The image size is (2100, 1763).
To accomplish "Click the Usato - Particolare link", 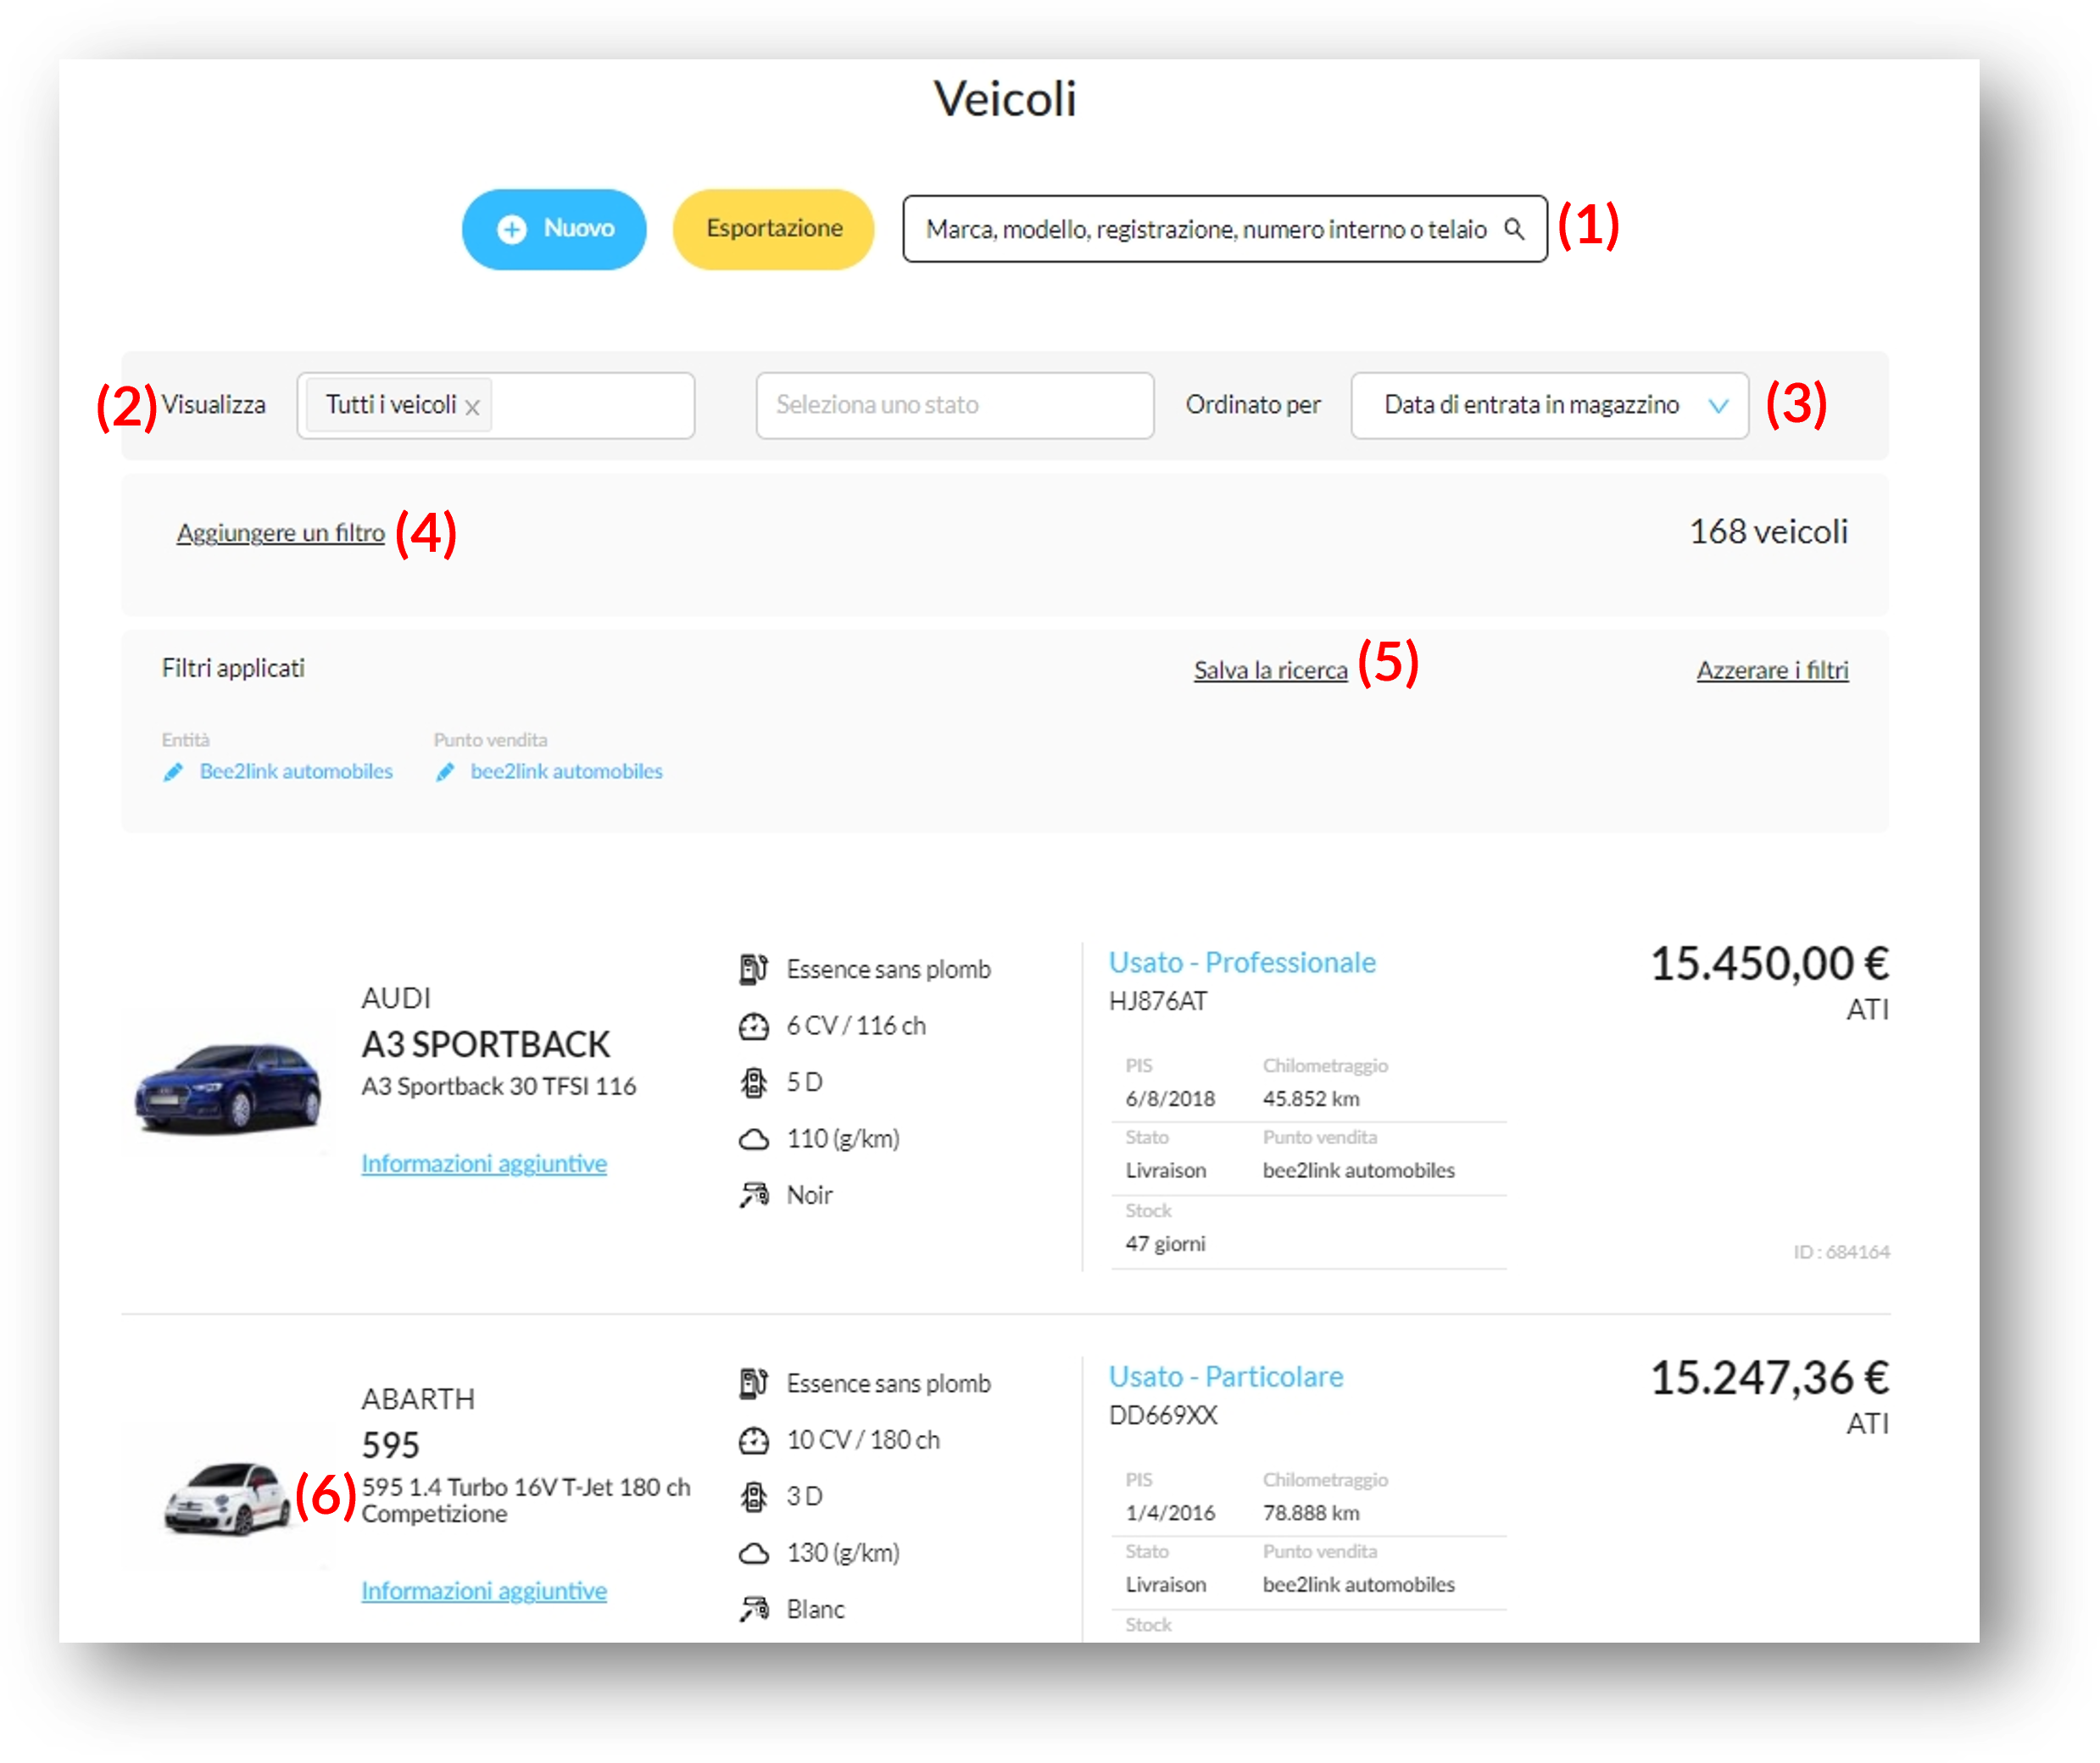I will coord(1226,1376).
